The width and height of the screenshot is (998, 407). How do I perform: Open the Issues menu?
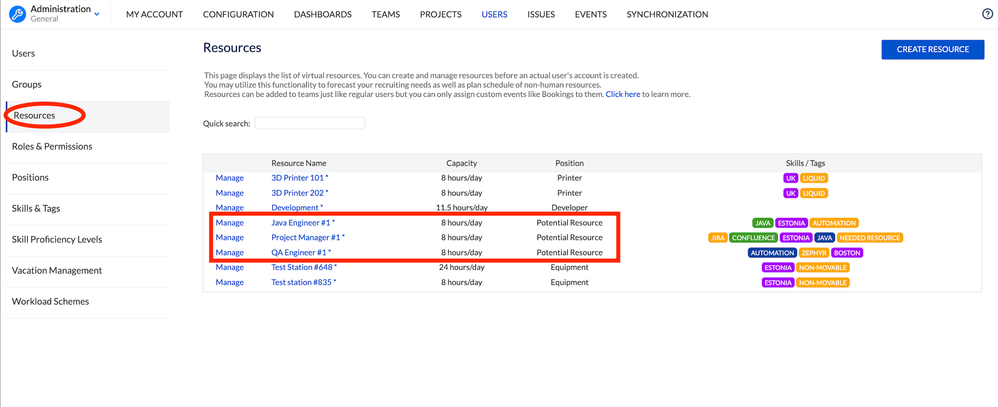pos(541,14)
